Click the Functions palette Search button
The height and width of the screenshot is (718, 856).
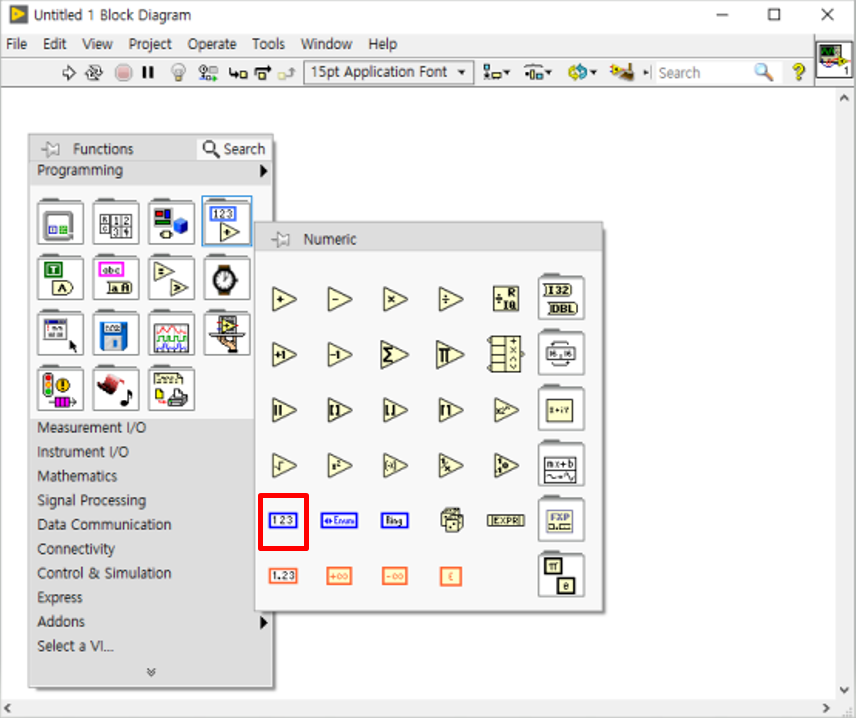coord(234,149)
